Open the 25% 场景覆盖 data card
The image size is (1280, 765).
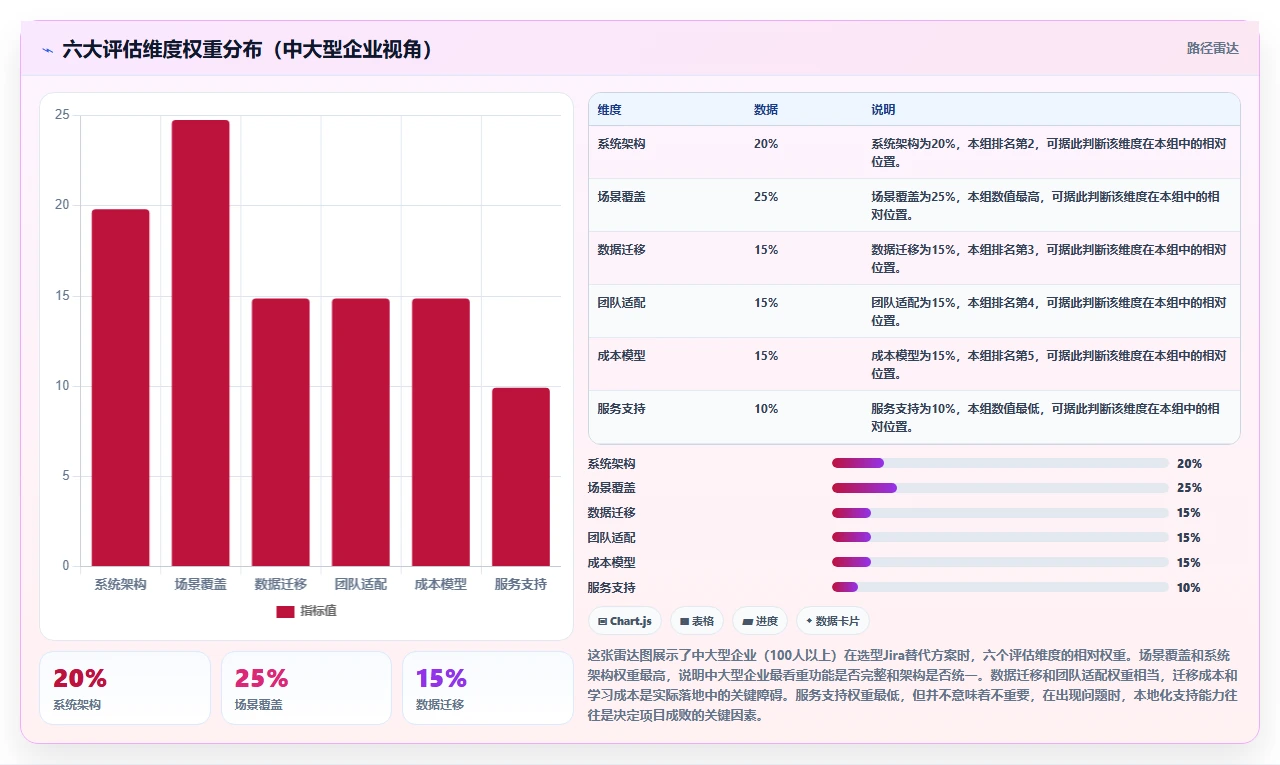(306, 688)
